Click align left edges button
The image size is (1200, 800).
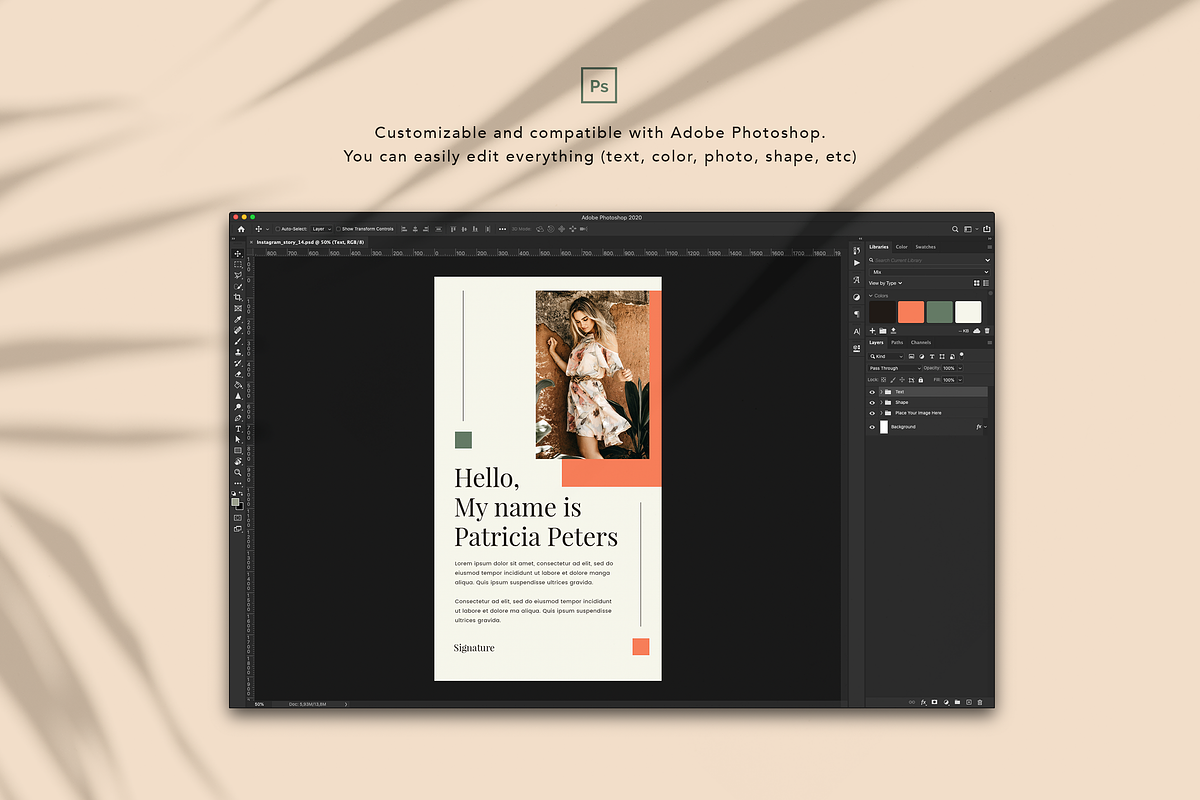(x=404, y=229)
